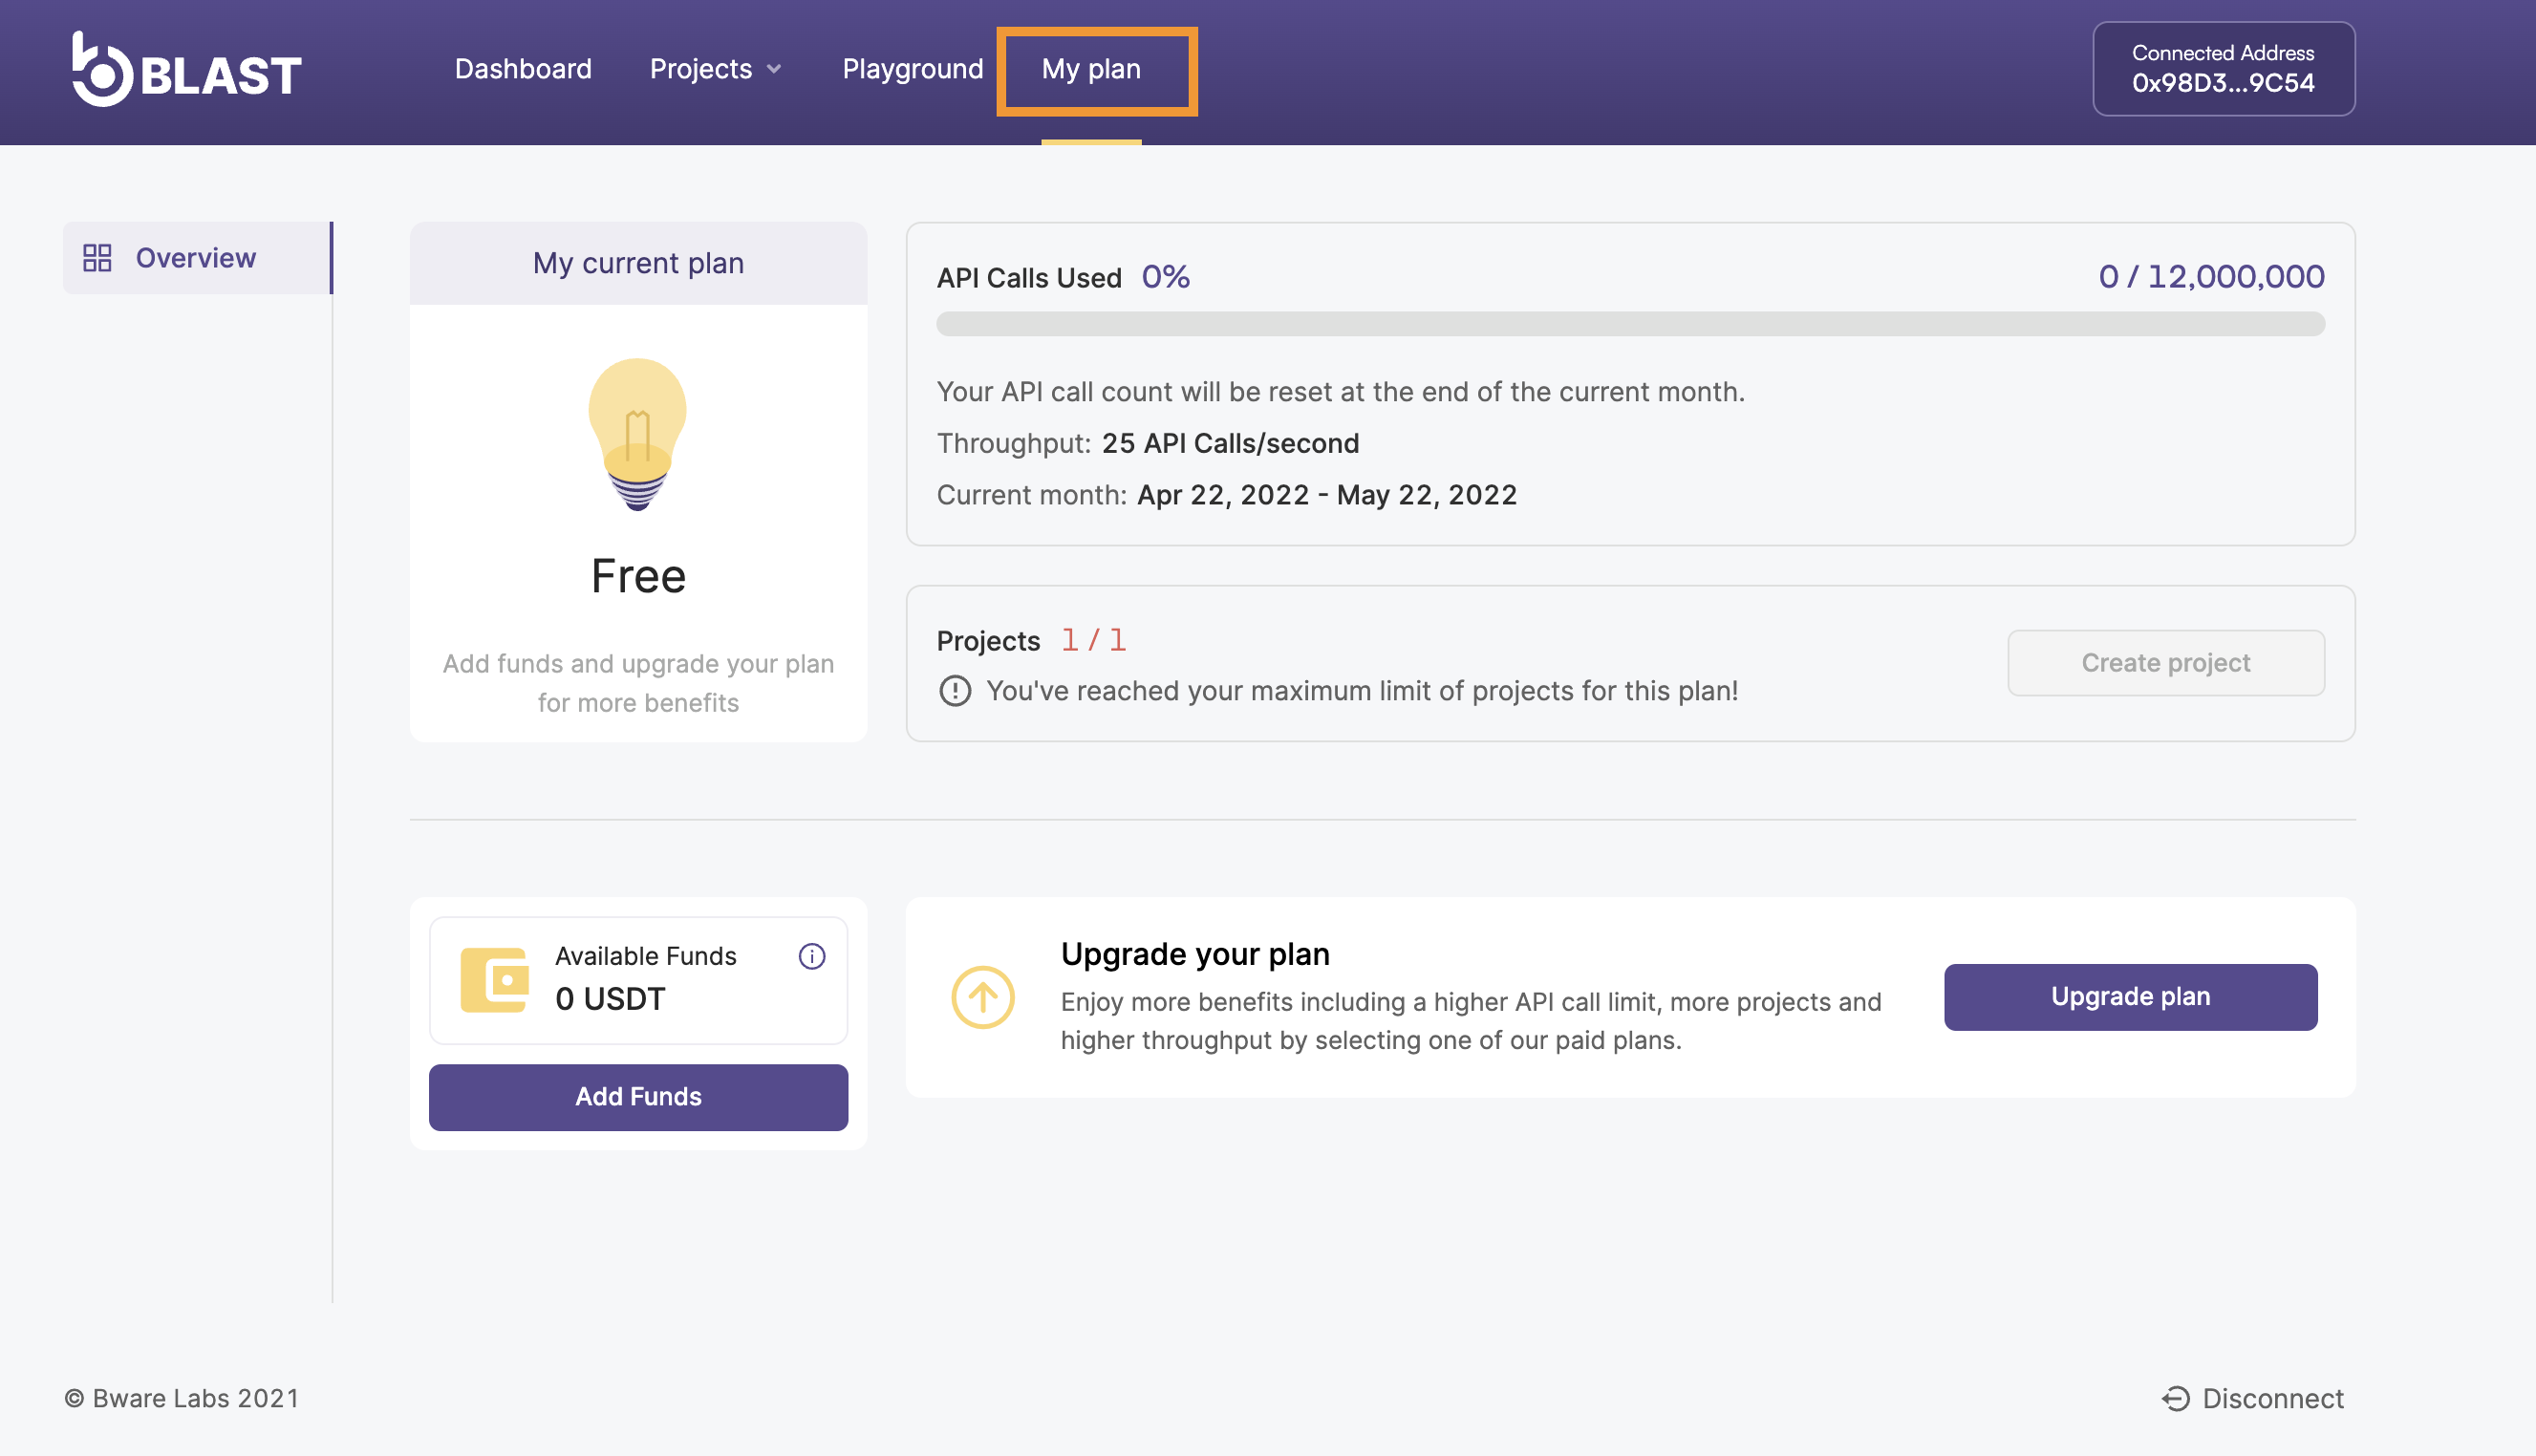Click the project limit warning icon

click(954, 691)
